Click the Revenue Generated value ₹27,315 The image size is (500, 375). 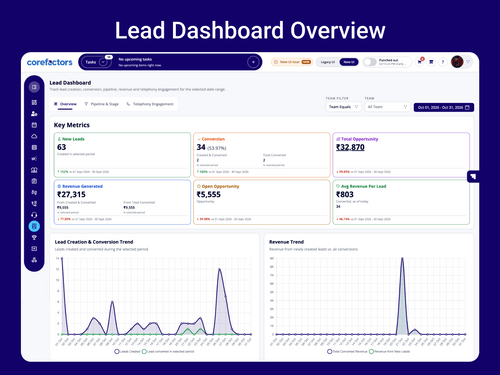point(71,195)
